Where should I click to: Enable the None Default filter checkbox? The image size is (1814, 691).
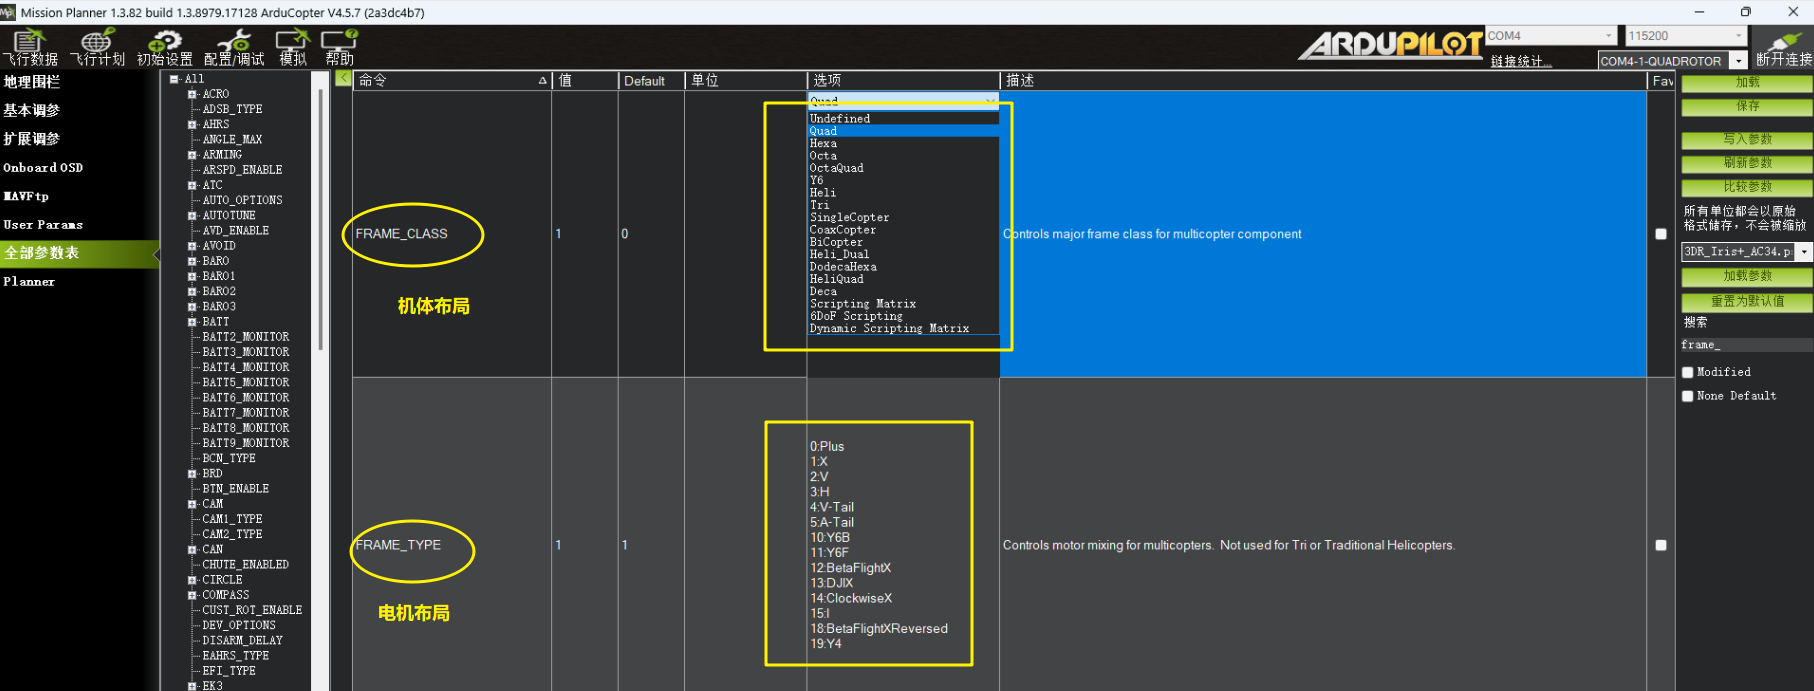pyautogui.click(x=1688, y=396)
